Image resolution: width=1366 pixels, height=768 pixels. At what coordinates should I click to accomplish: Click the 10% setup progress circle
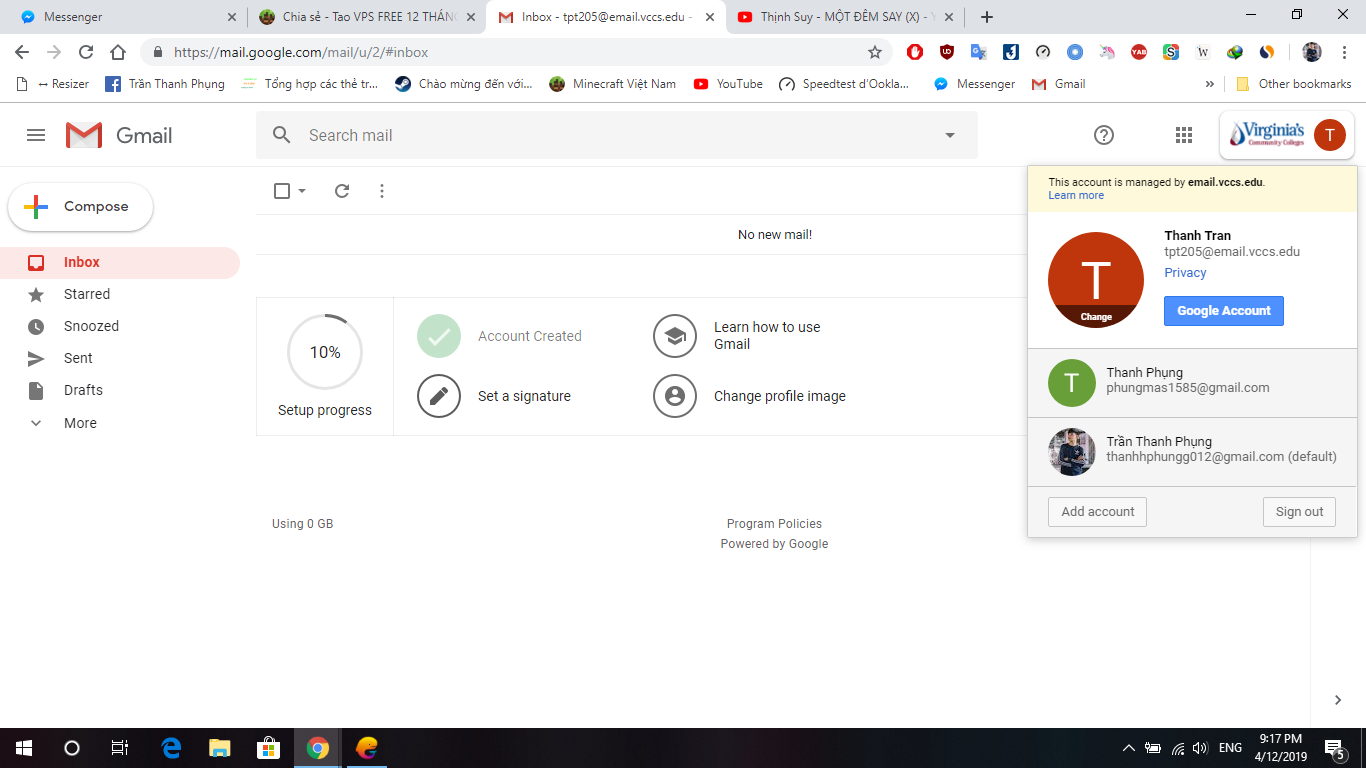(x=325, y=352)
